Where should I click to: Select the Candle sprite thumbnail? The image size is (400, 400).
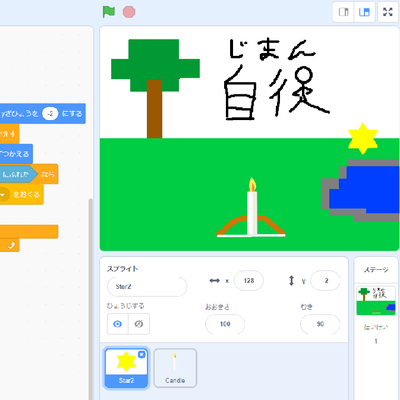pos(175,368)
